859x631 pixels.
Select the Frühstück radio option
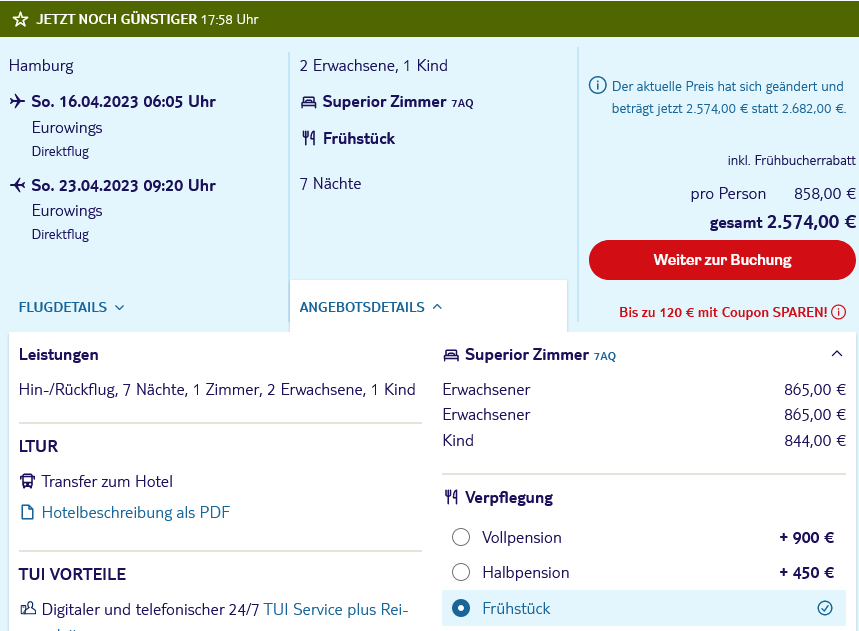pos(461,608)
